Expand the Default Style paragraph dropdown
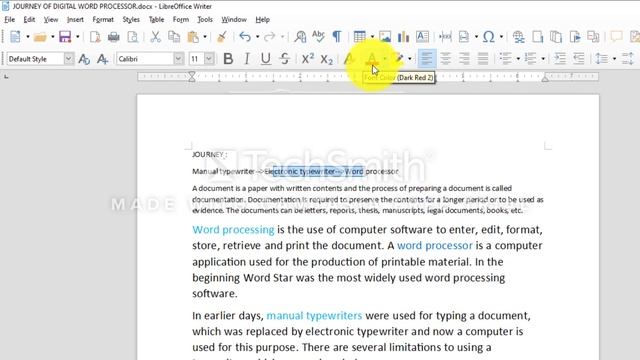Screen dimensions: 640x360 coord(69,59)
